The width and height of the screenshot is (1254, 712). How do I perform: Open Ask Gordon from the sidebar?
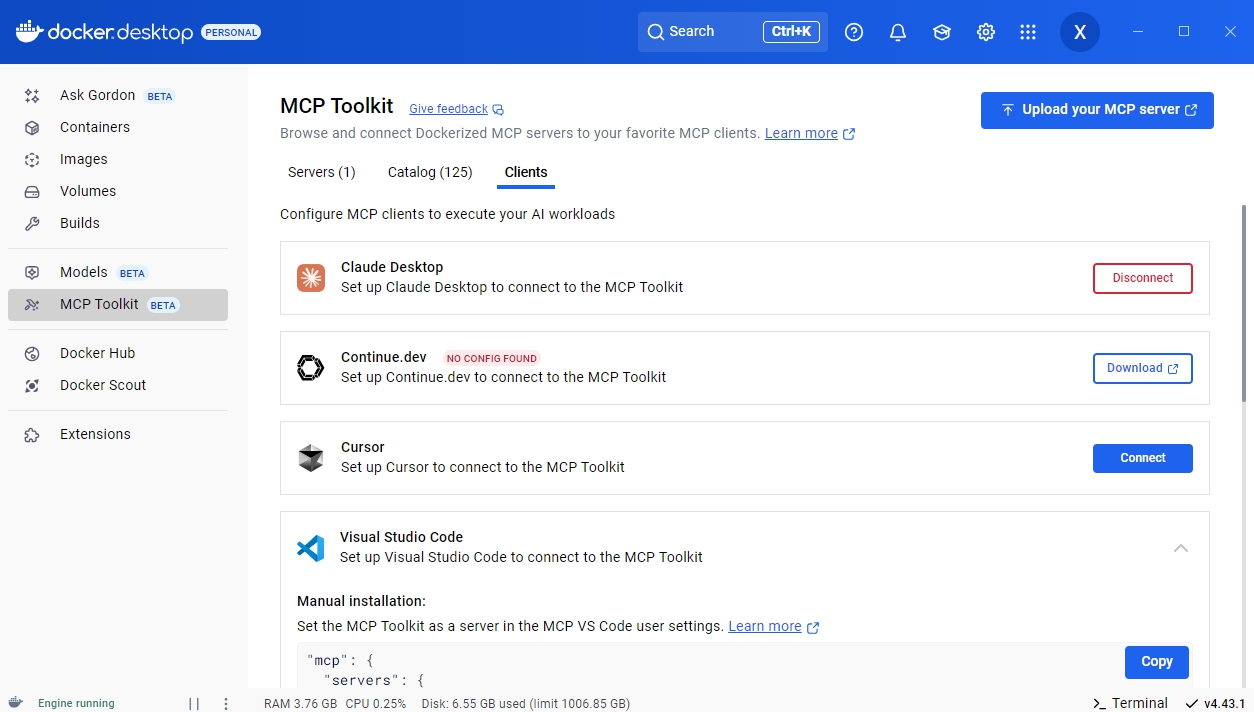click(117, 95)
